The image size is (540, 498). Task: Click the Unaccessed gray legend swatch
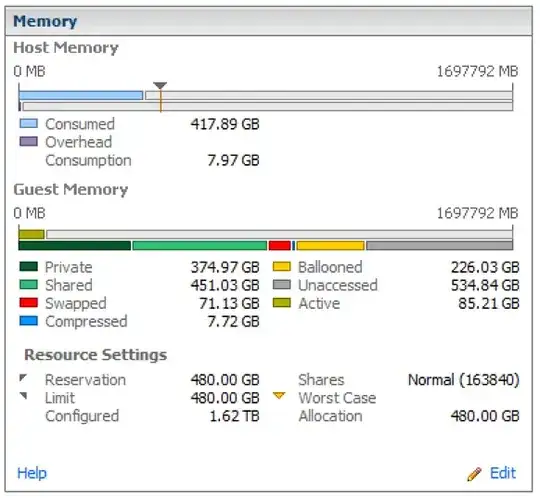(282, 285)
